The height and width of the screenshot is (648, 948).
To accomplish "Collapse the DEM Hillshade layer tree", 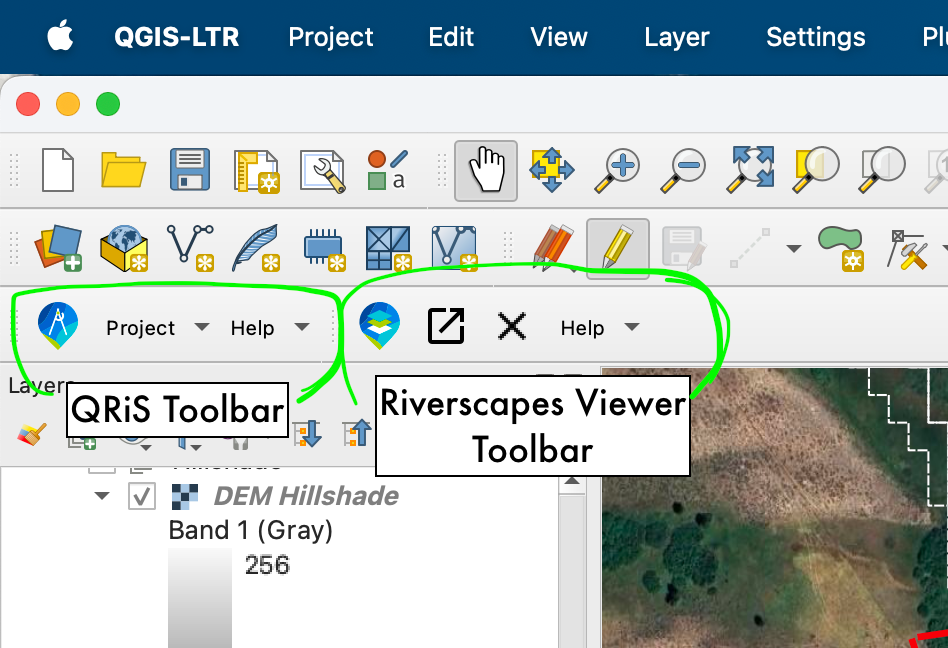I will [x=102, y=496].
